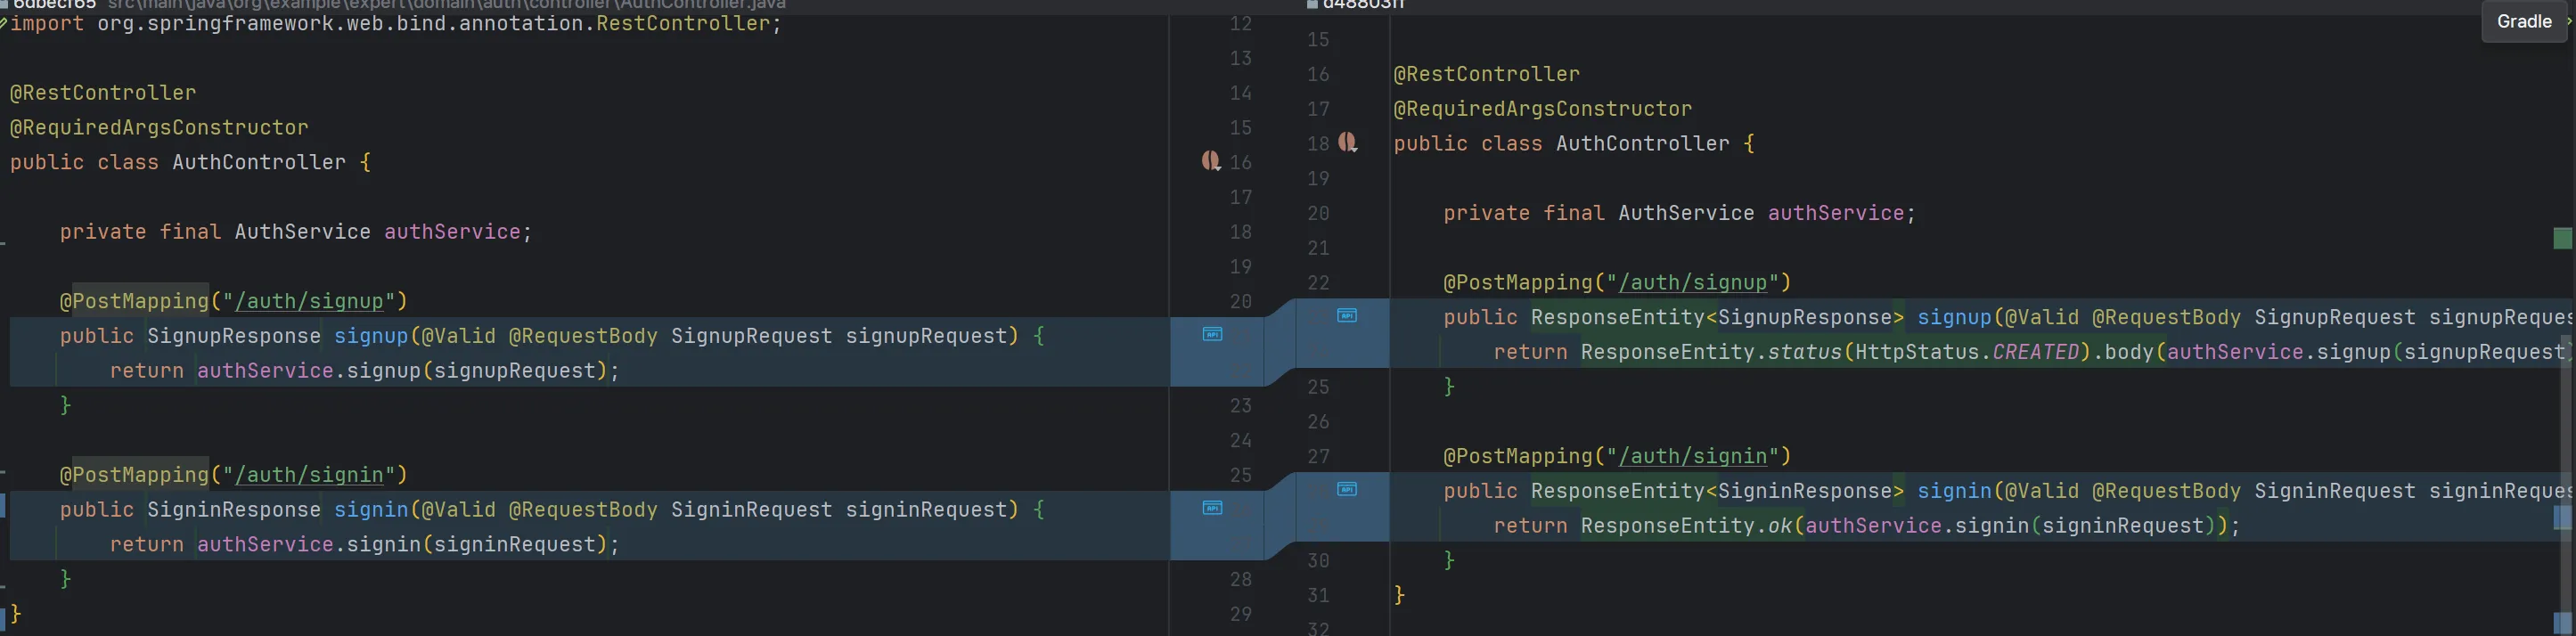Open the /auth/signin URL in left pane
The height and width of the screenshot is (636, 2576).
point(309,475)
